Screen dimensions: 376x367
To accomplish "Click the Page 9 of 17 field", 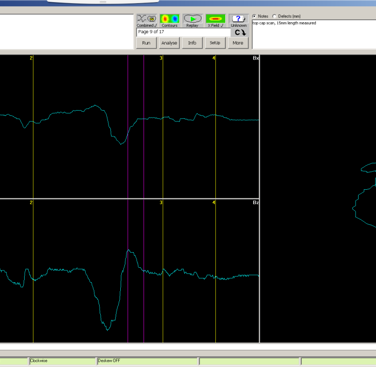I will (183, 32).
